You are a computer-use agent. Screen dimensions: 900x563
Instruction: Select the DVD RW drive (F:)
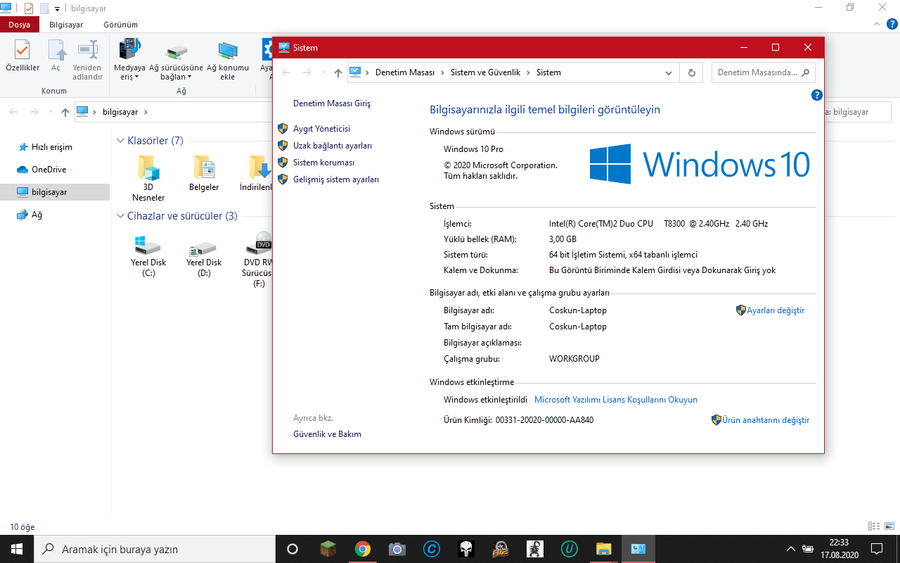pos(259,259)
